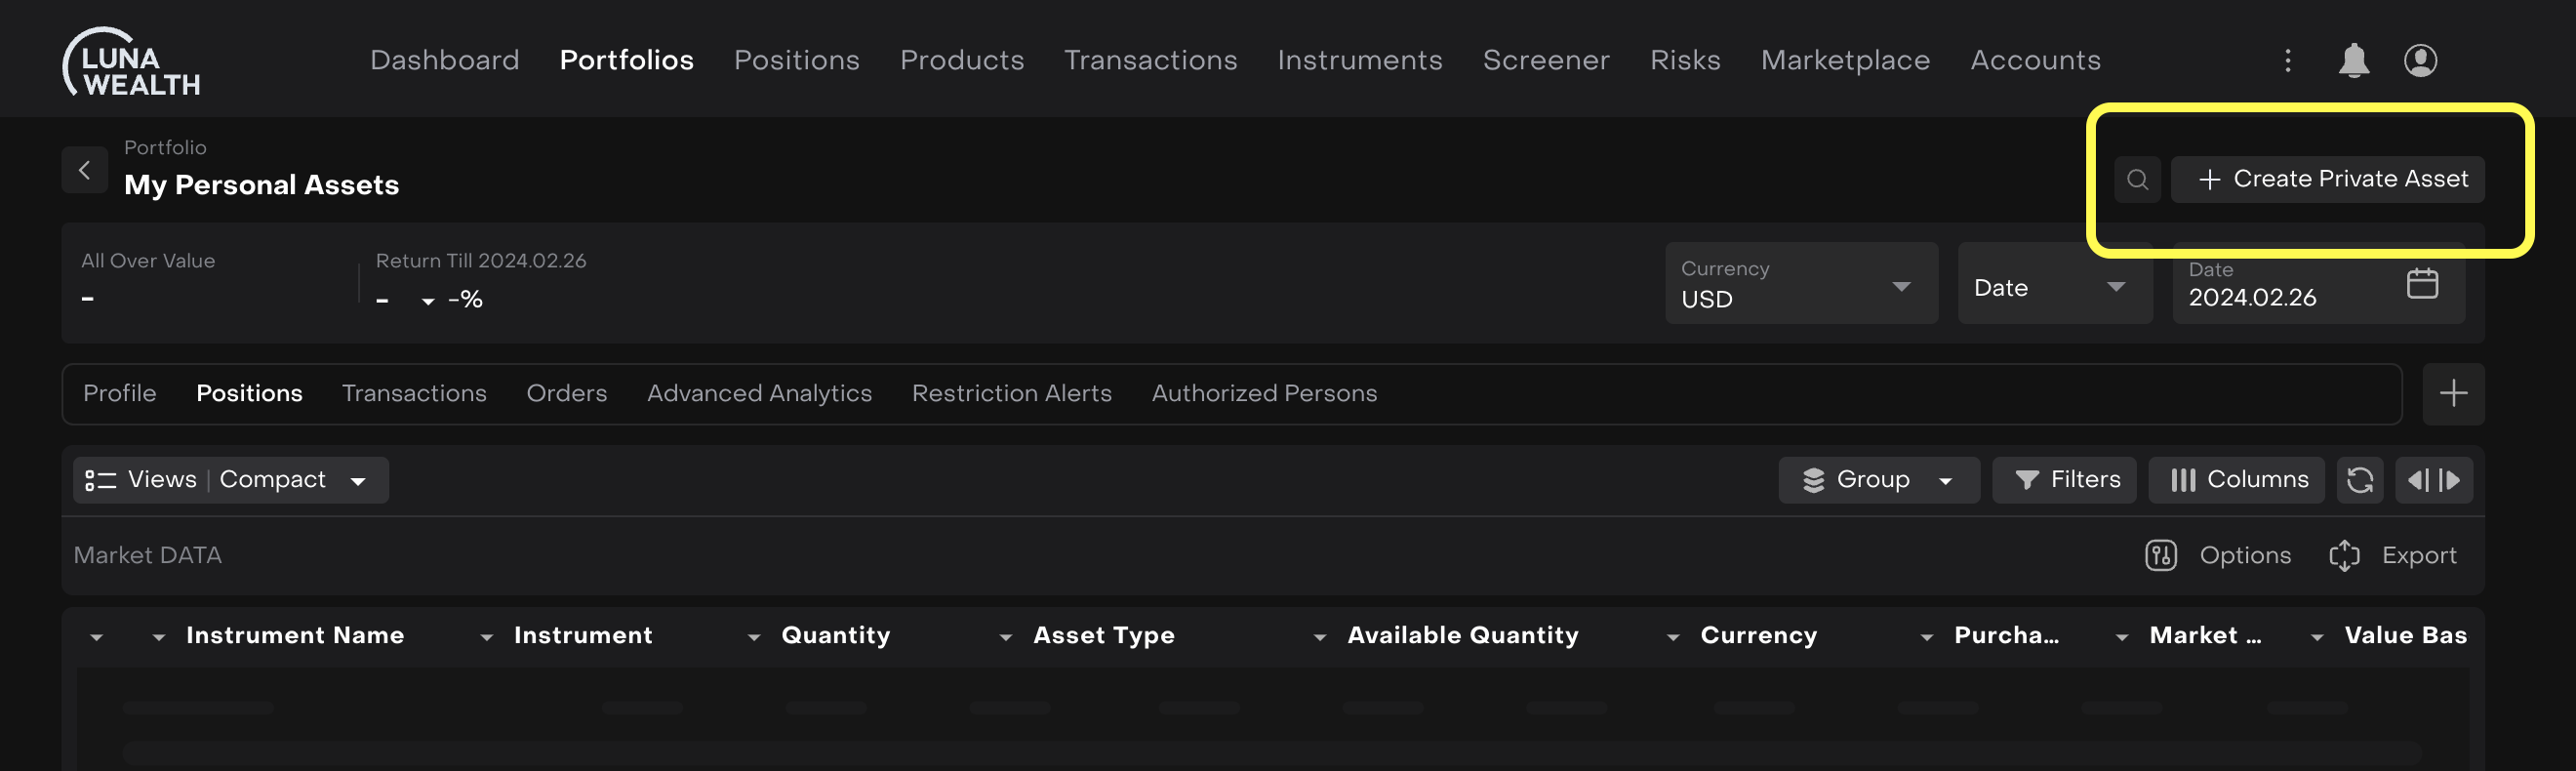
Task: Add a new tab with plus button
Action: point(2452,393)
